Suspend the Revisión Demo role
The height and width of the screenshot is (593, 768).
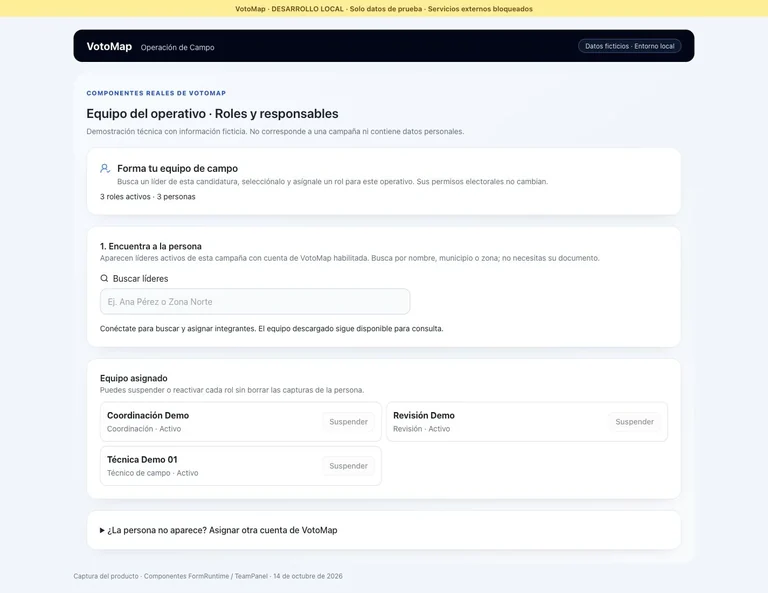click(634, 422)
